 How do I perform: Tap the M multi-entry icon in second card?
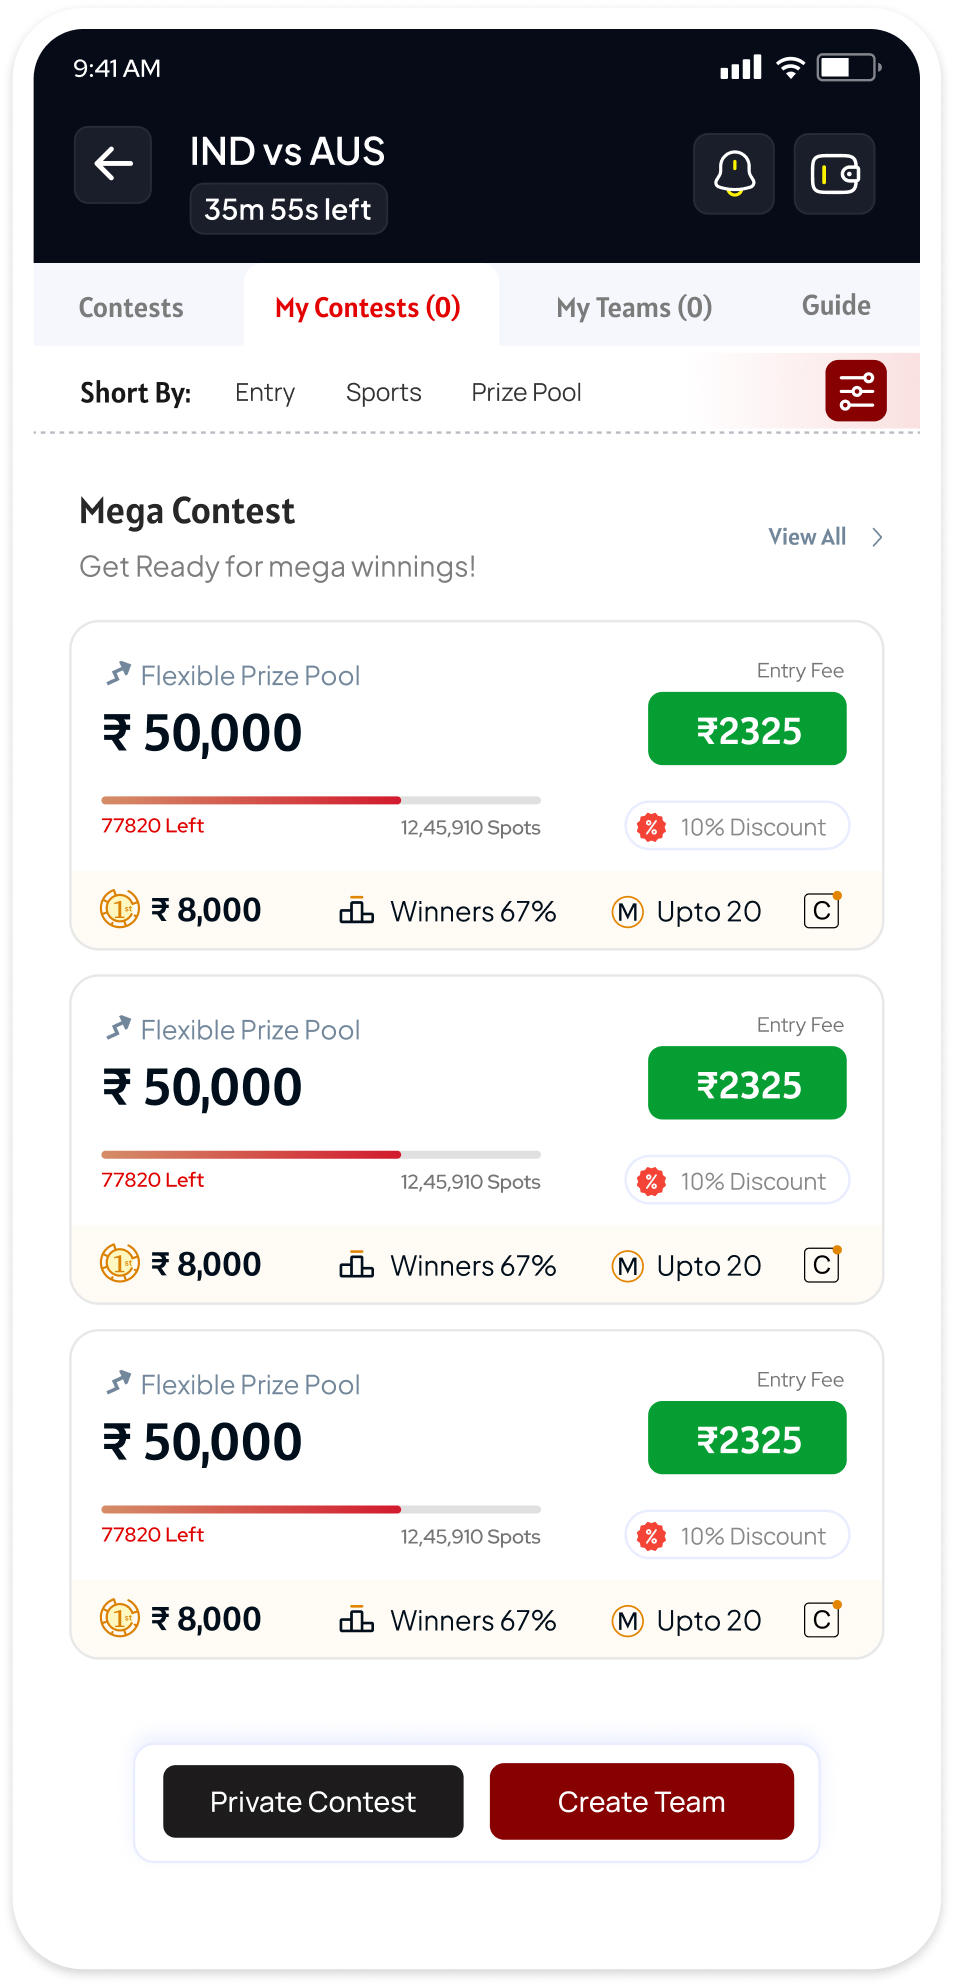(x=627, y=1266)
